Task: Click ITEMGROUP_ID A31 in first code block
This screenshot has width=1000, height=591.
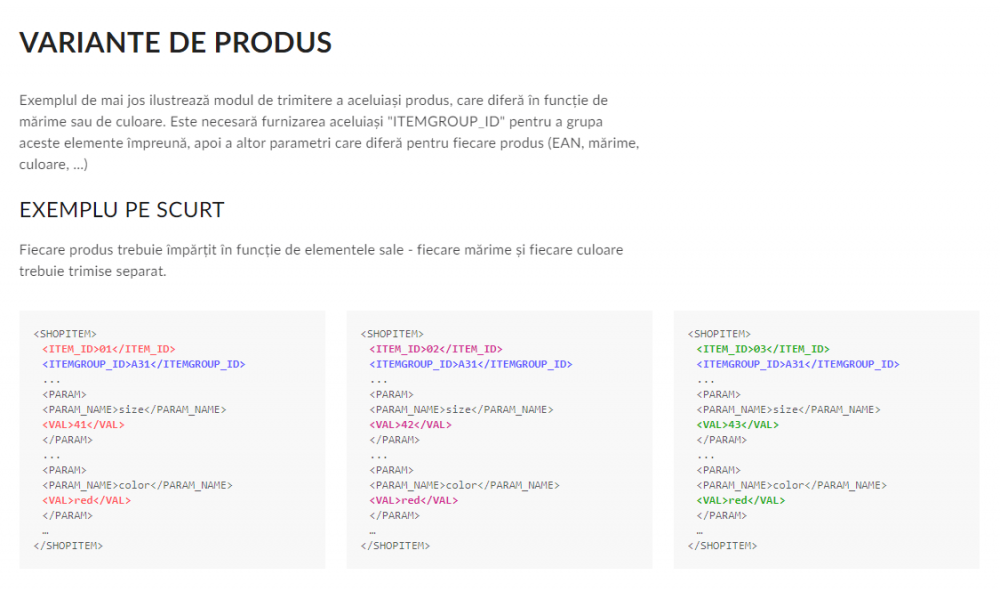Action: coord(144,365)
